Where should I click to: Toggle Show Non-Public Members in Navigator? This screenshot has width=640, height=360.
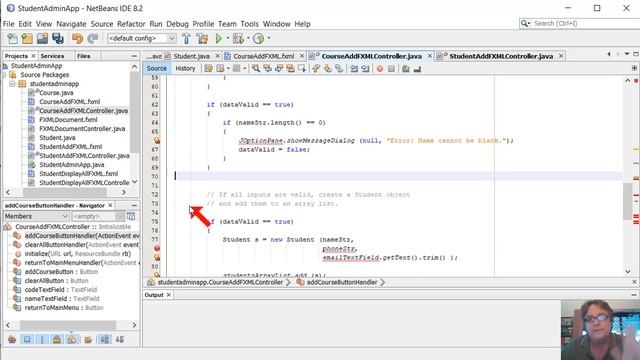[57, 339]
